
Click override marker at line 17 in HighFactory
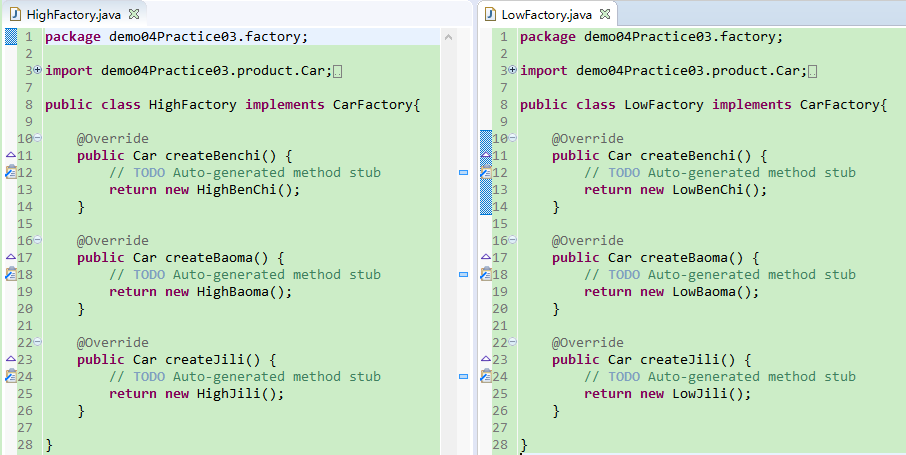click(x=10, y=257)
